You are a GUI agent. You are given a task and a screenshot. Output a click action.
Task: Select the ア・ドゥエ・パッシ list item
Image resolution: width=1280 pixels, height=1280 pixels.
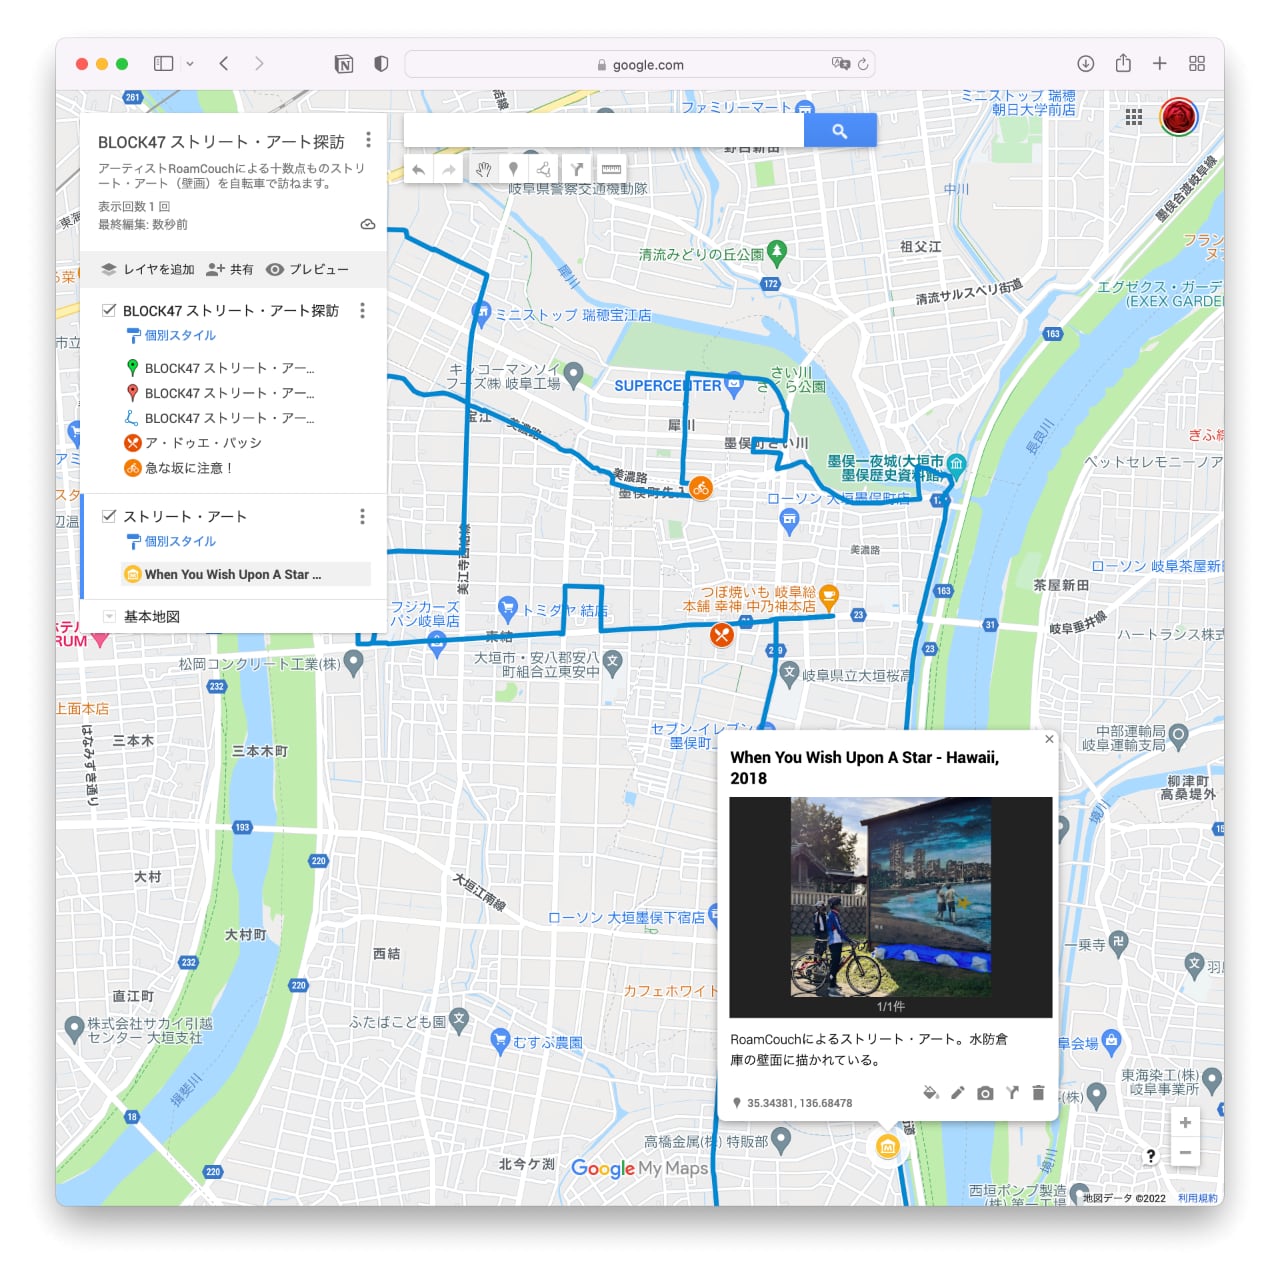203,443
